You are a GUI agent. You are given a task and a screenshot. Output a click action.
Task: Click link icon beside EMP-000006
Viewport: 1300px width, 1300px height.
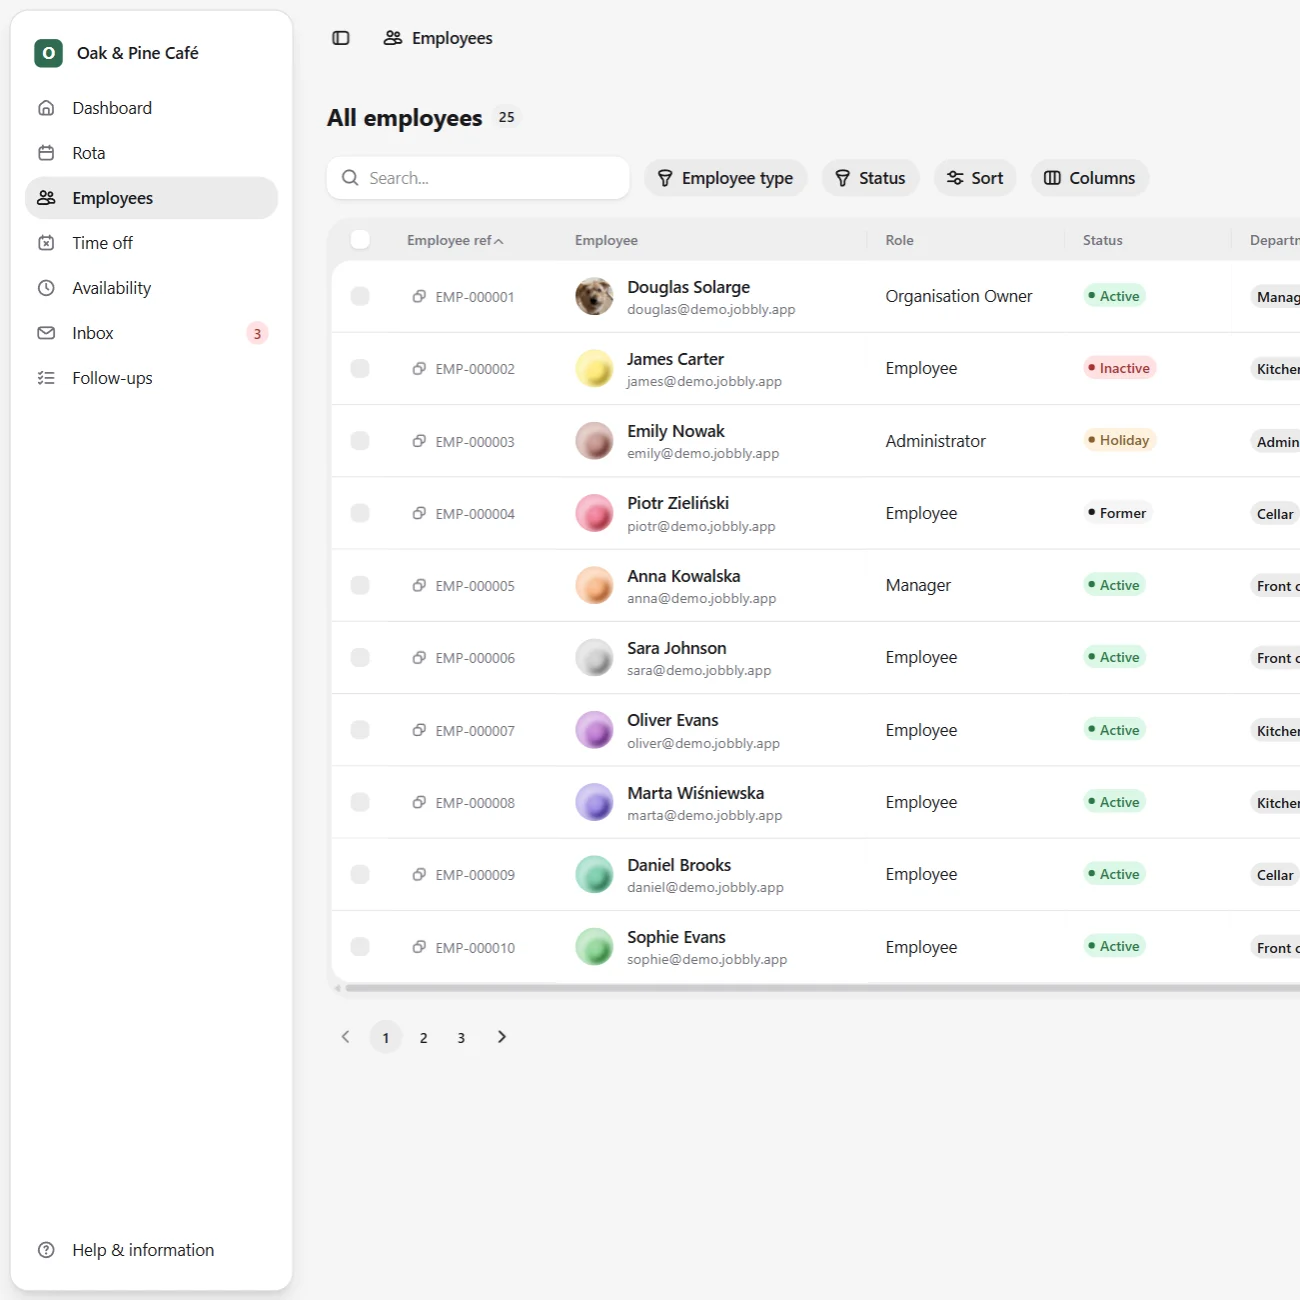point(419,657)
